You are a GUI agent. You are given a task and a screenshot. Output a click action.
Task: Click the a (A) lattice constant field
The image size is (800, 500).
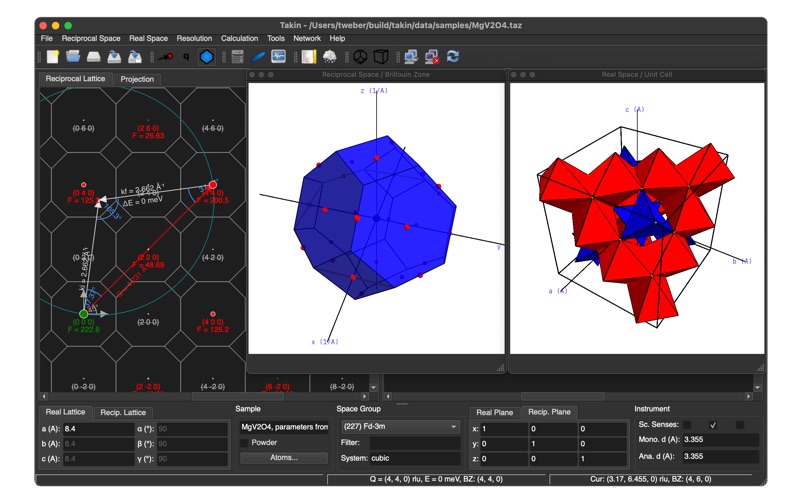pyautogui.click(x=98, y=429)
